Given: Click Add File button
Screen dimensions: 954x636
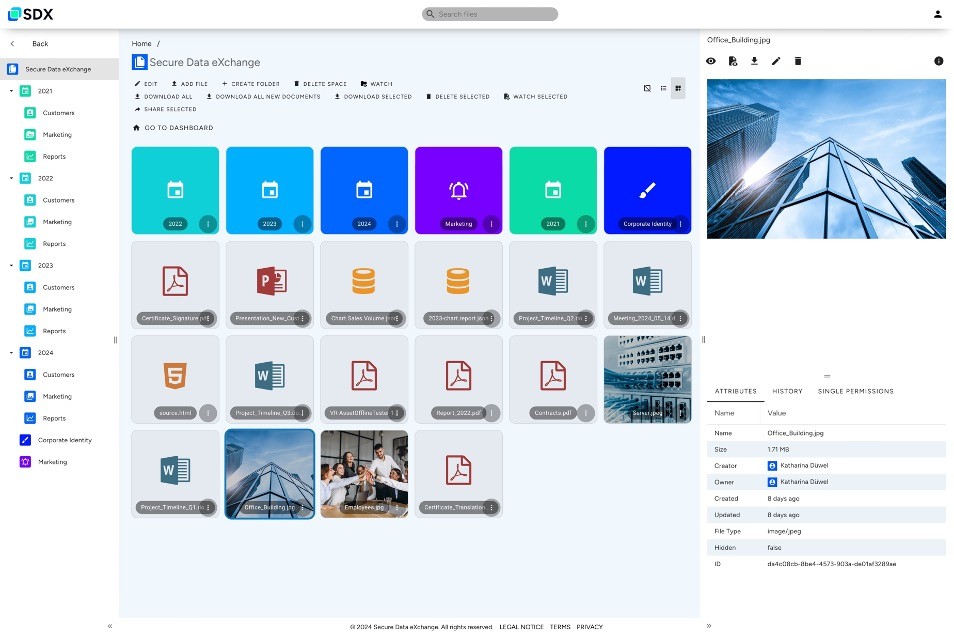Looking at the screenshot, I should click(189, 84).
